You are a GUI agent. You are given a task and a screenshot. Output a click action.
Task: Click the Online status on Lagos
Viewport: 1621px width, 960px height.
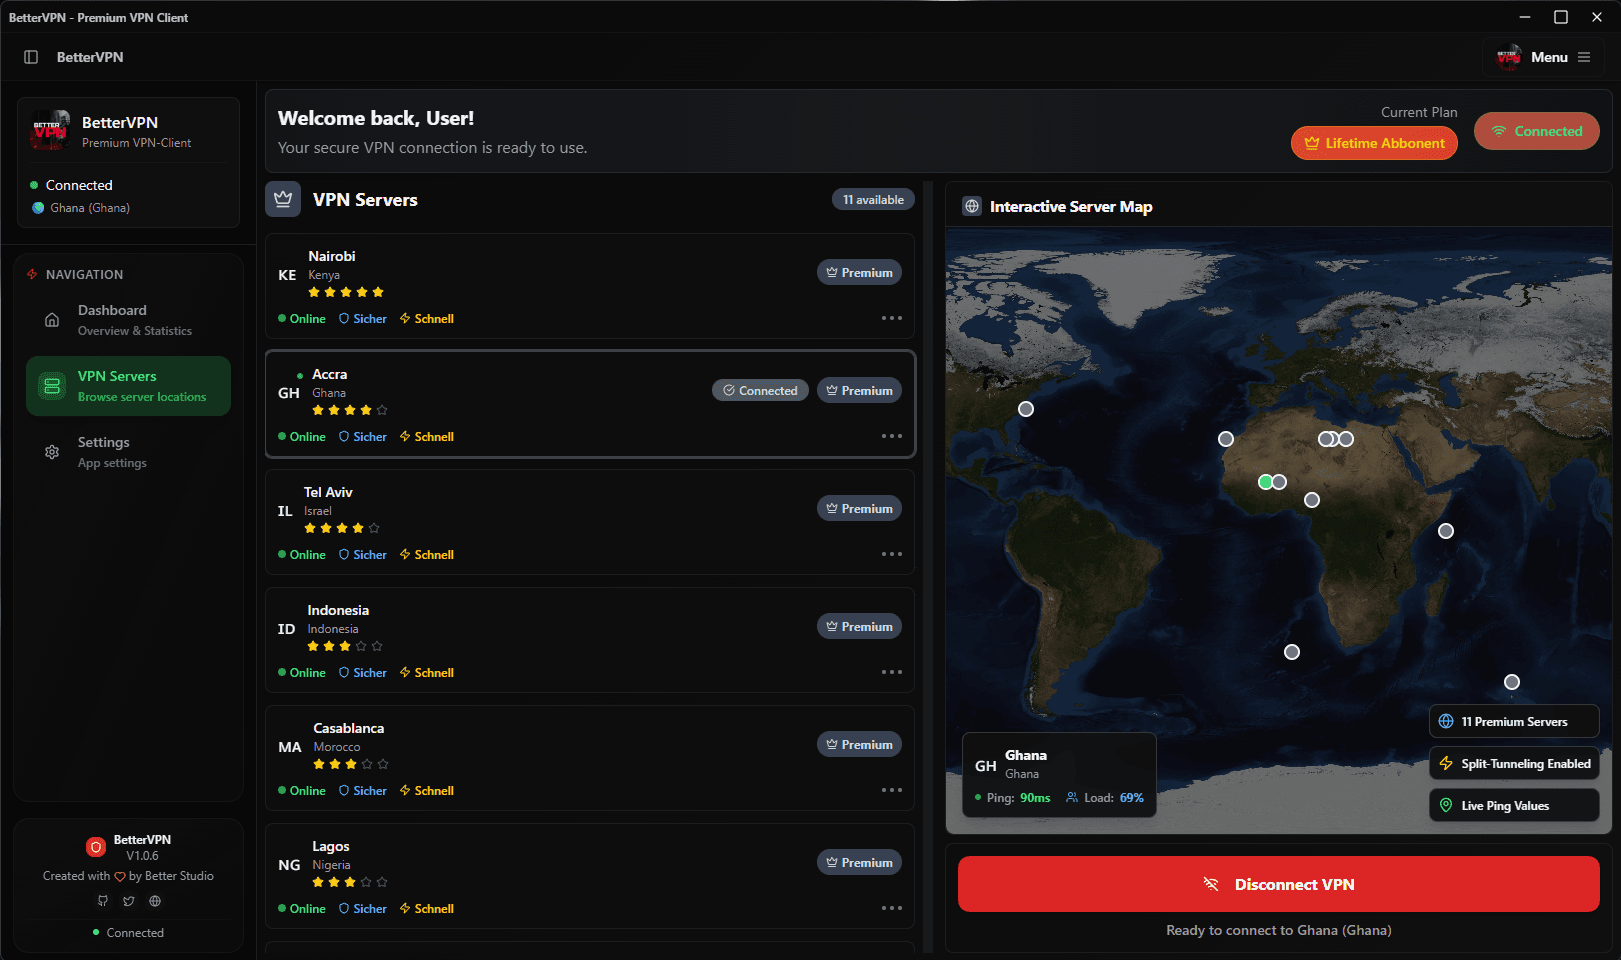tap(302, 908)
